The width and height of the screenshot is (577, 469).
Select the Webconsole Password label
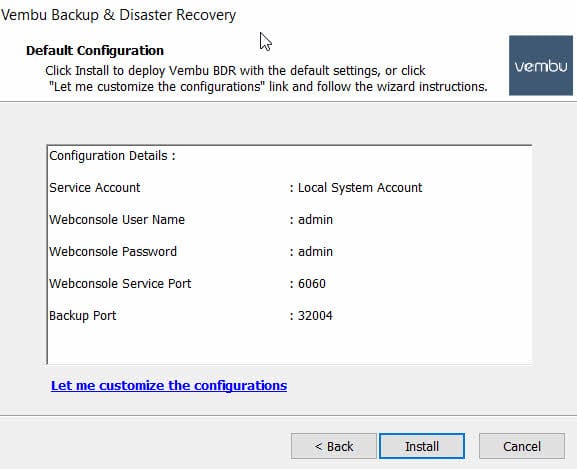pos(113,252)
